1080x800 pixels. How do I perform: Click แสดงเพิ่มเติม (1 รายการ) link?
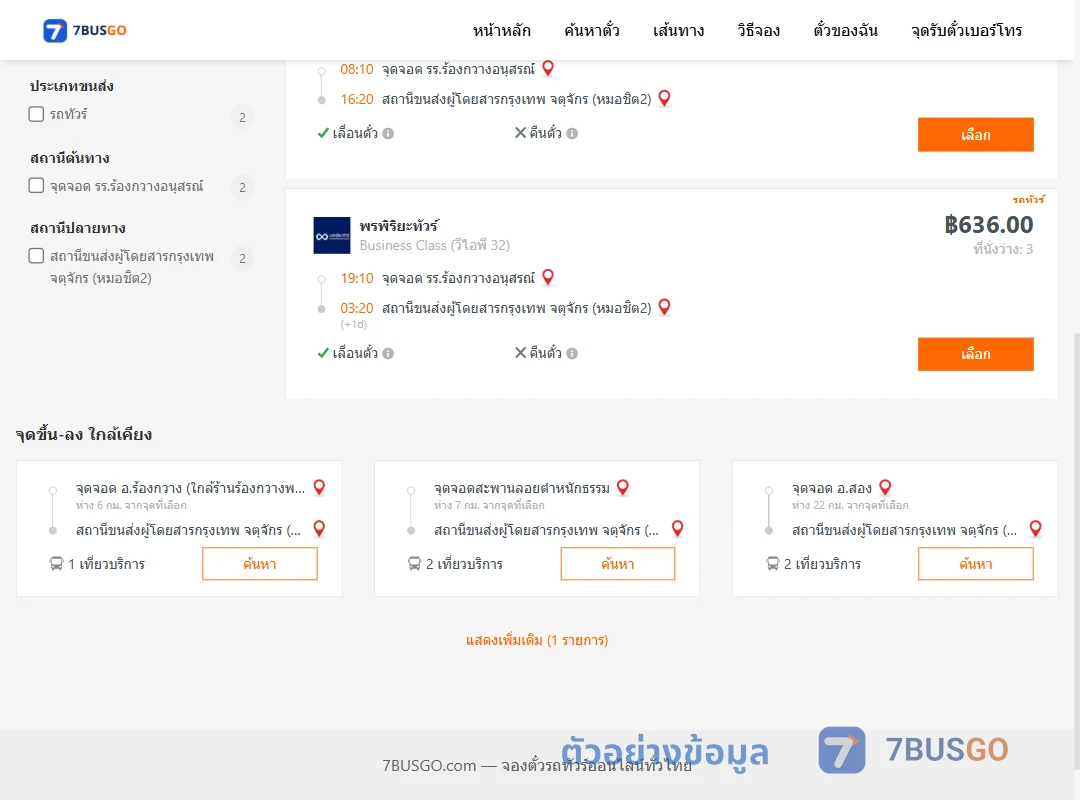coord(537,640)
